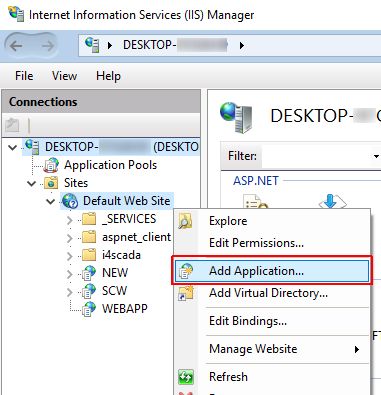Click the ASP.NET group heading

256,181
